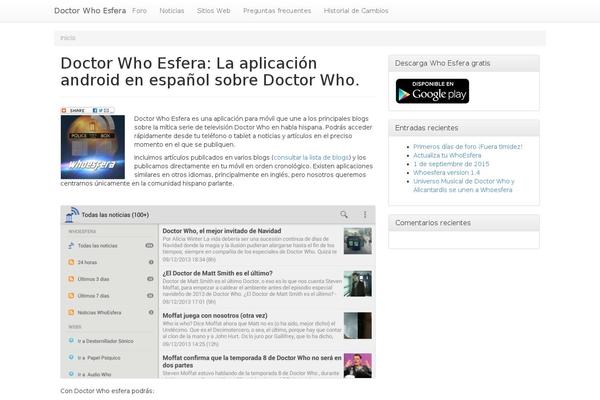Click the 'Comentarios recientes' widget heading
Viewport: 600px width, 400px height.
[433, 223]
